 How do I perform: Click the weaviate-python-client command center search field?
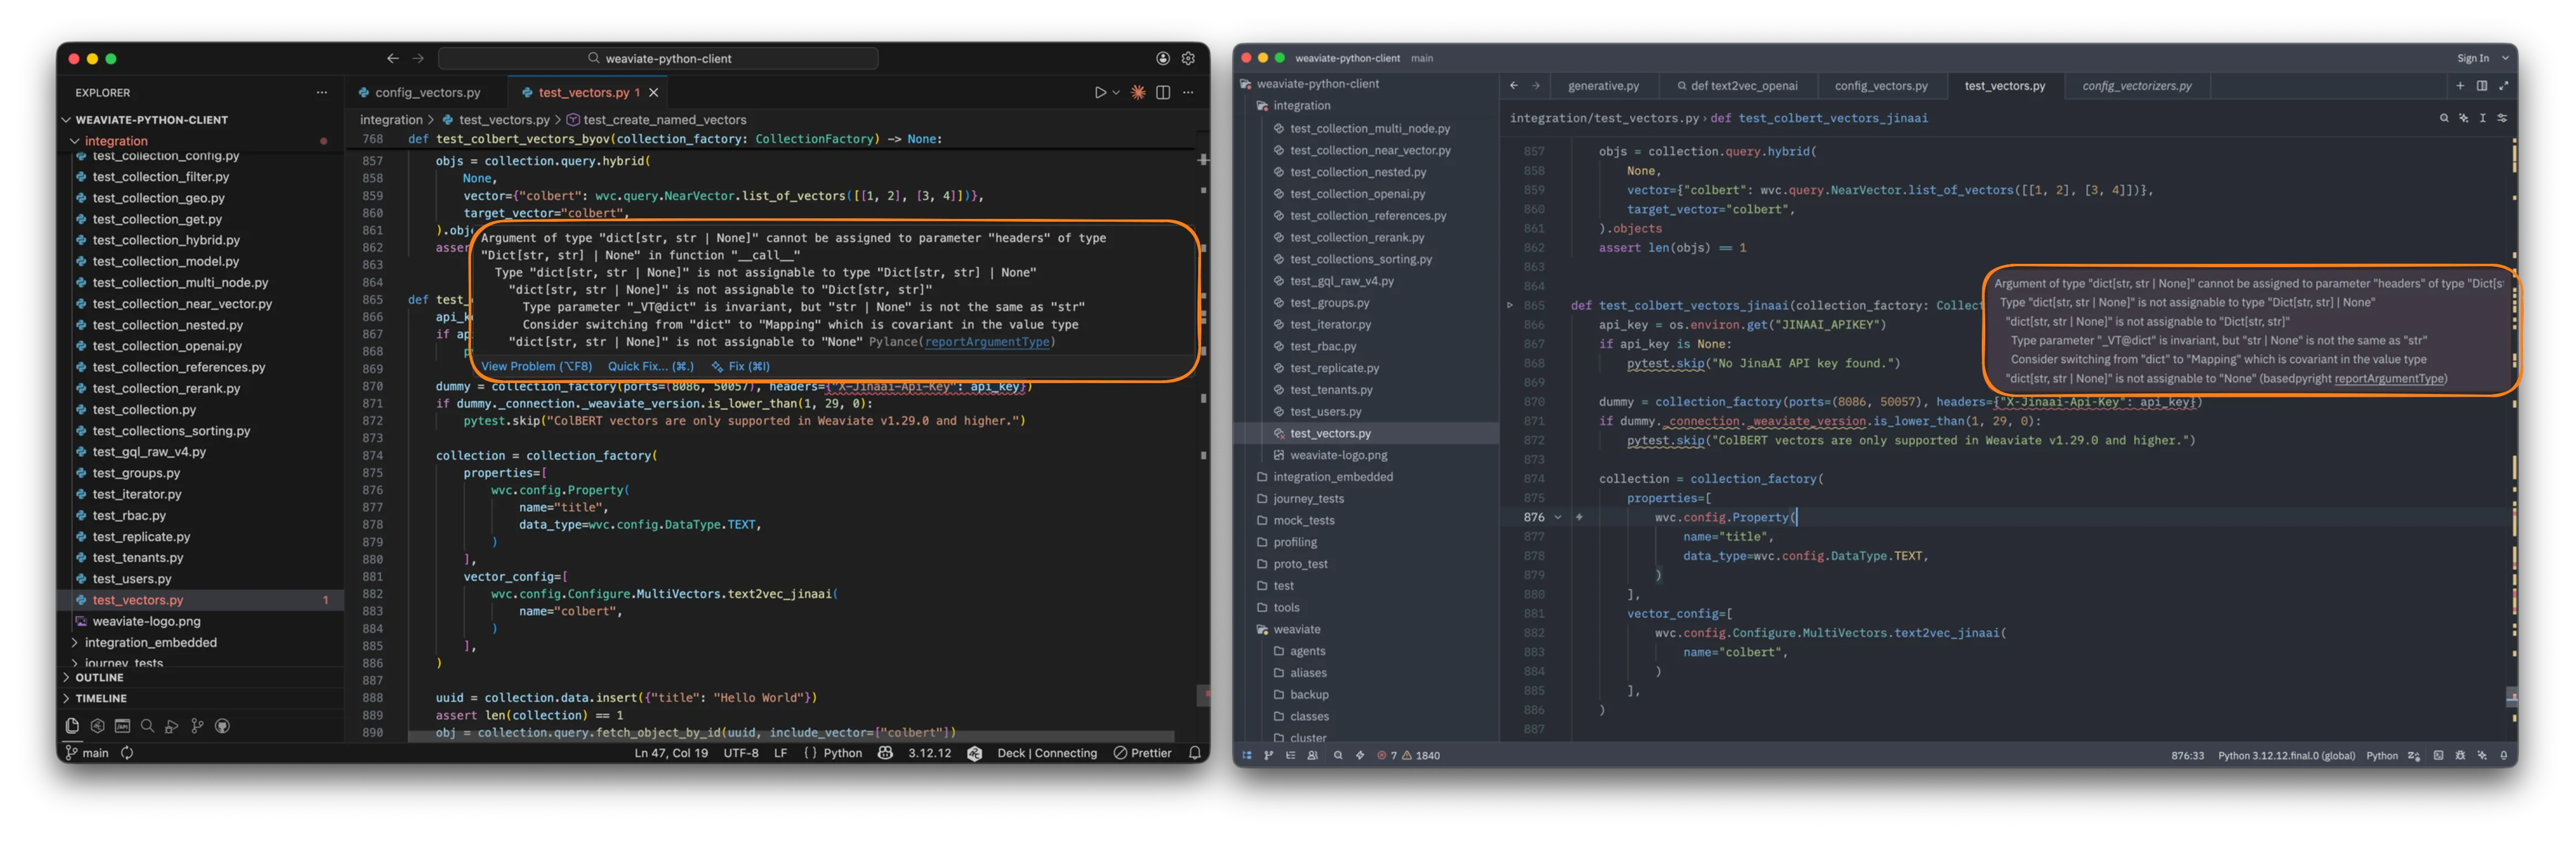pyautogui.click(x=658, y=58)
